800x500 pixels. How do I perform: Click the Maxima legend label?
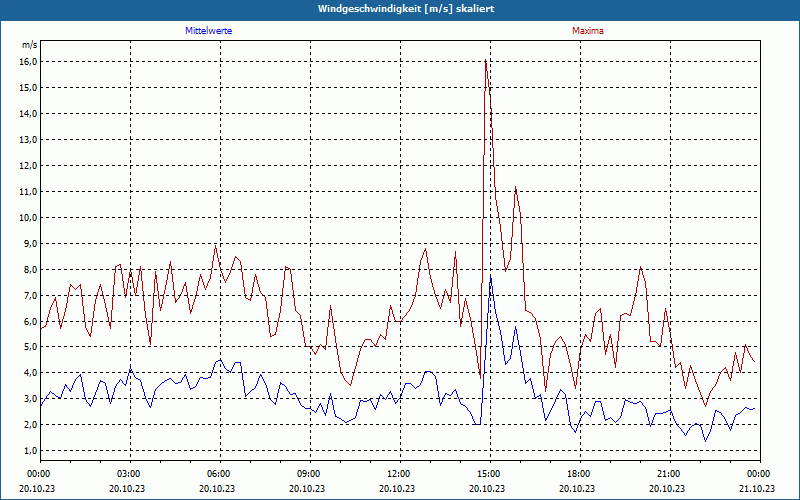click(588, 31)
